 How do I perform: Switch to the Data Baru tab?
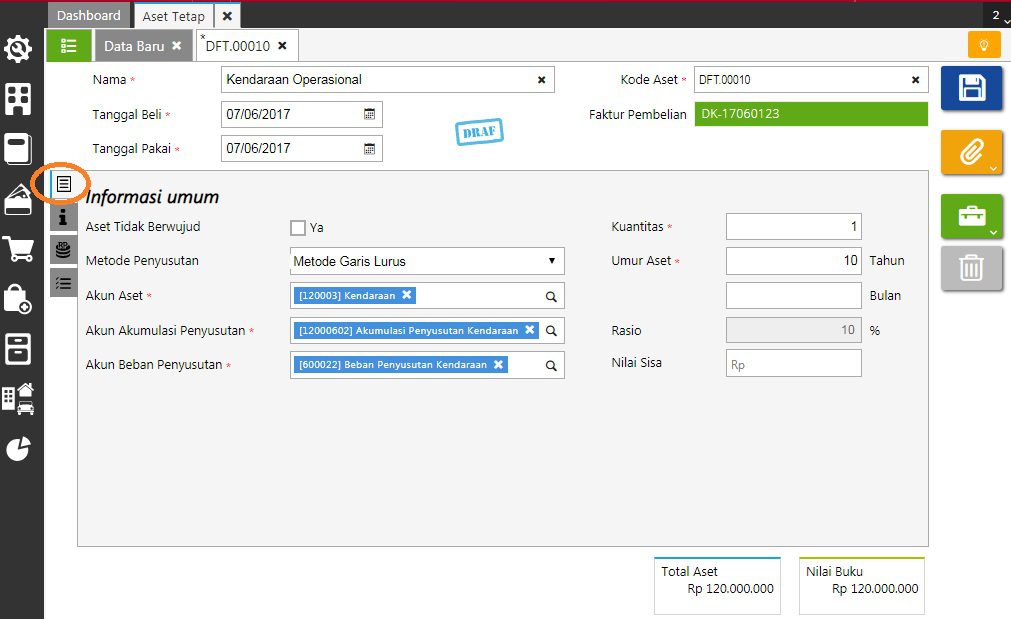click(133, 46)
